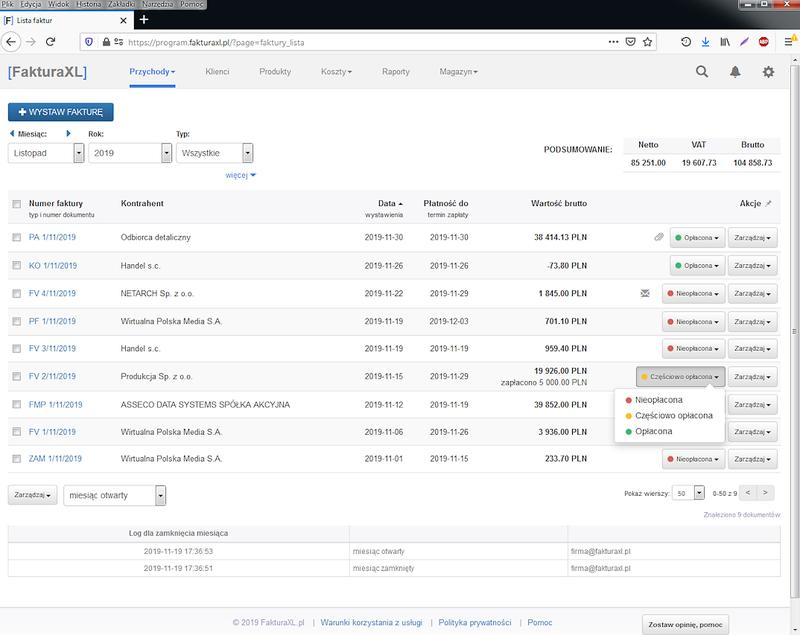Go to previous month arrow
The image size is (800, 635).
(11, 134)
